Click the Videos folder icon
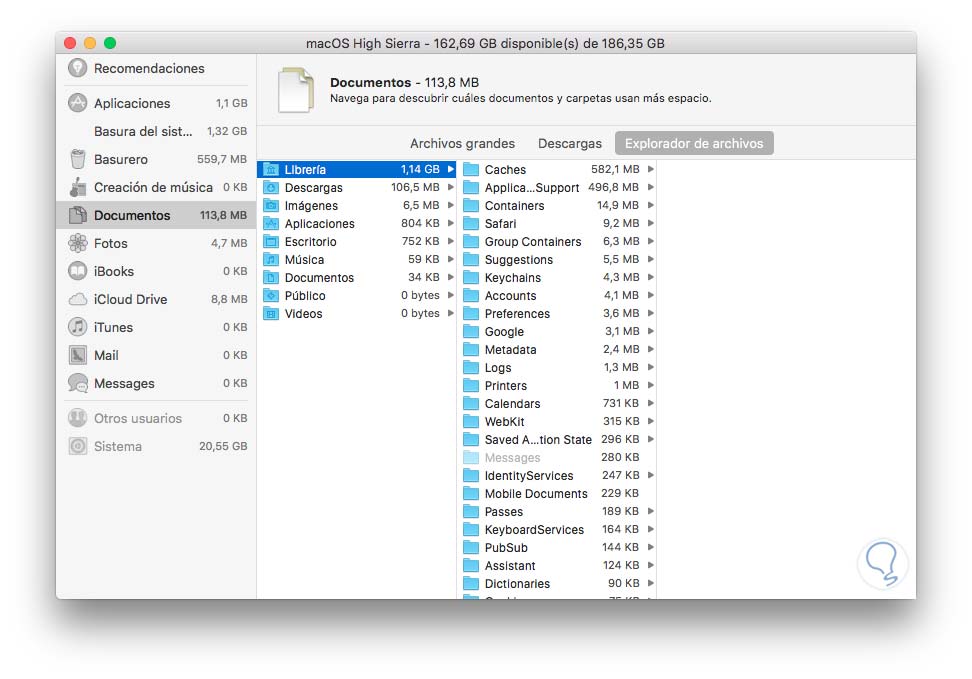Screen dimensions: 972x679 click(x=271, y=313)
